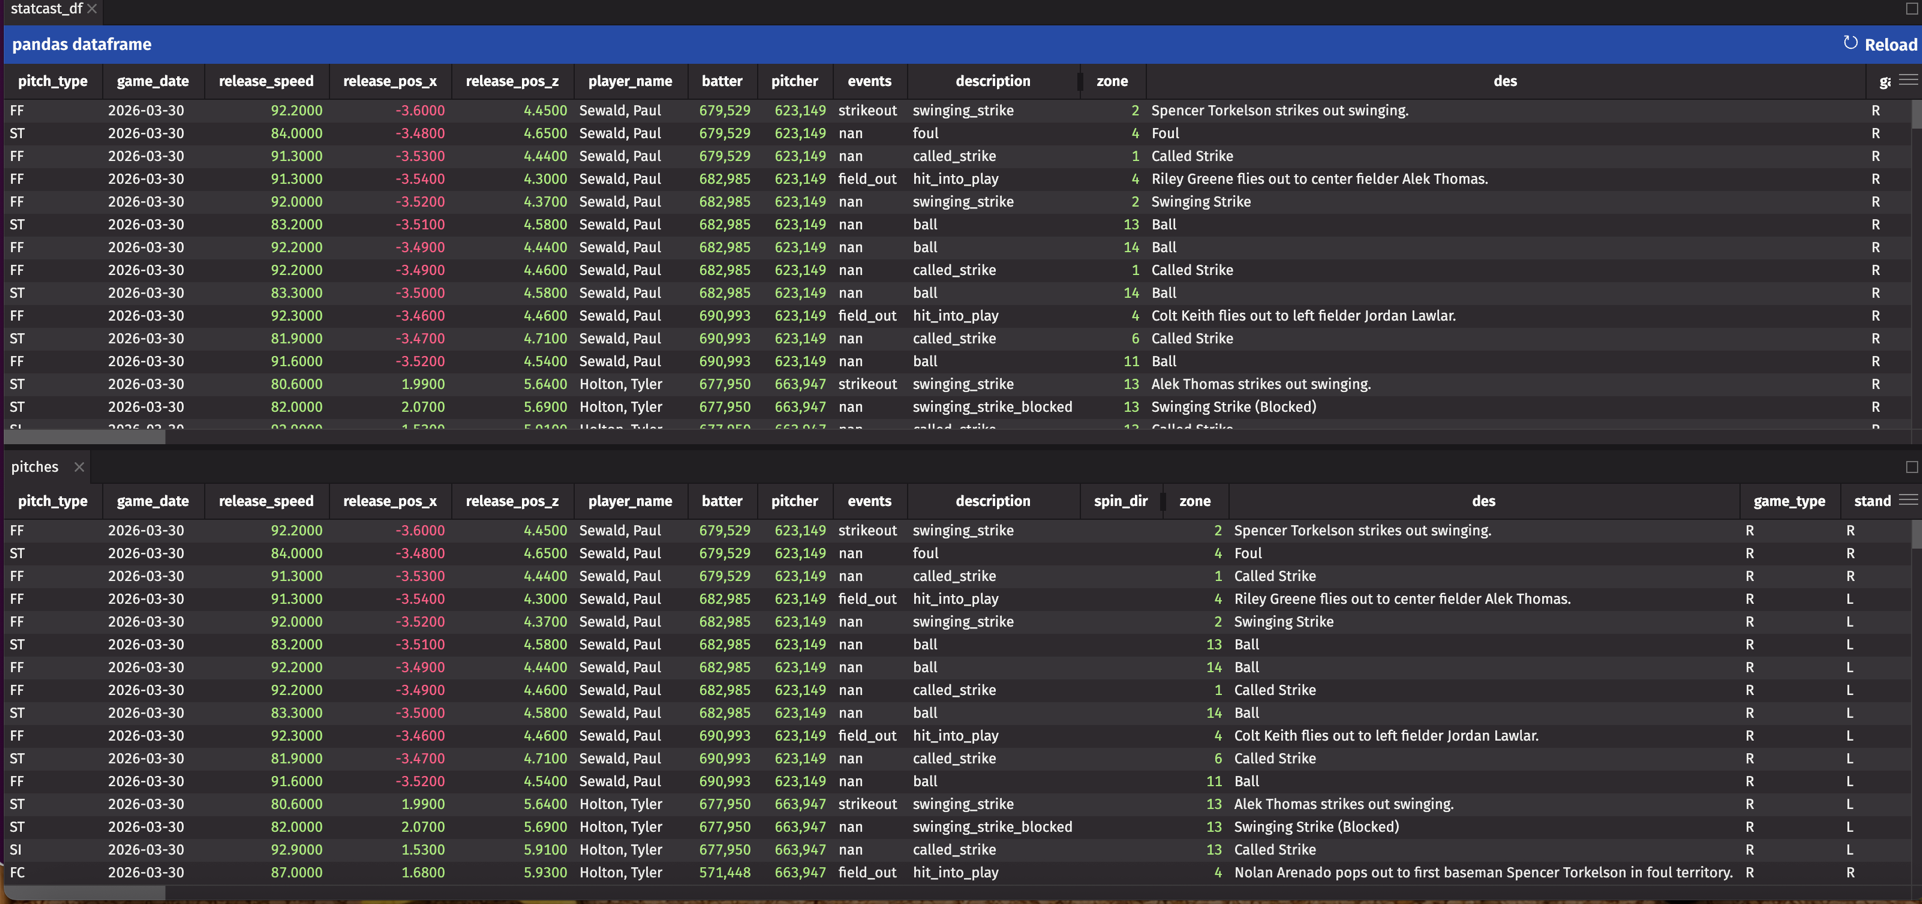Close the pitches tab
This screenshot has height=904, width=1922.
click(x=79, y=467)
